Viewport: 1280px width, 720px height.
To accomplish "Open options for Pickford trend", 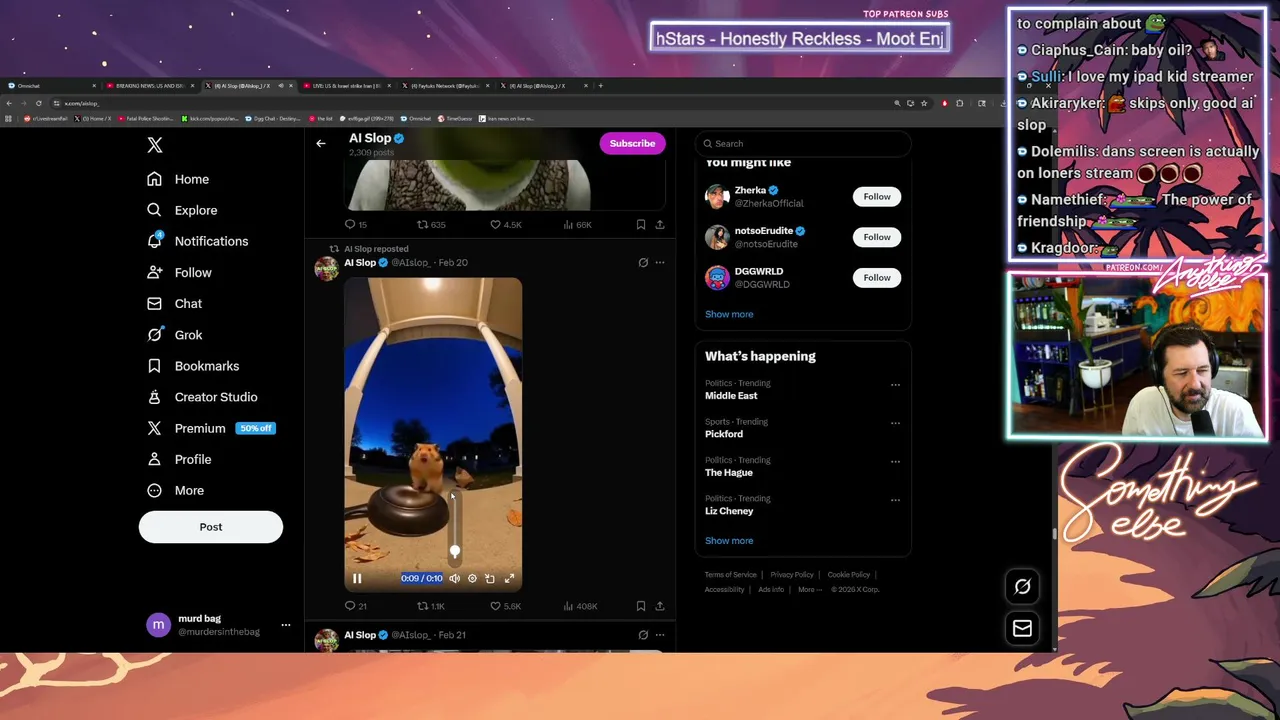I will [x=895, y=423].
